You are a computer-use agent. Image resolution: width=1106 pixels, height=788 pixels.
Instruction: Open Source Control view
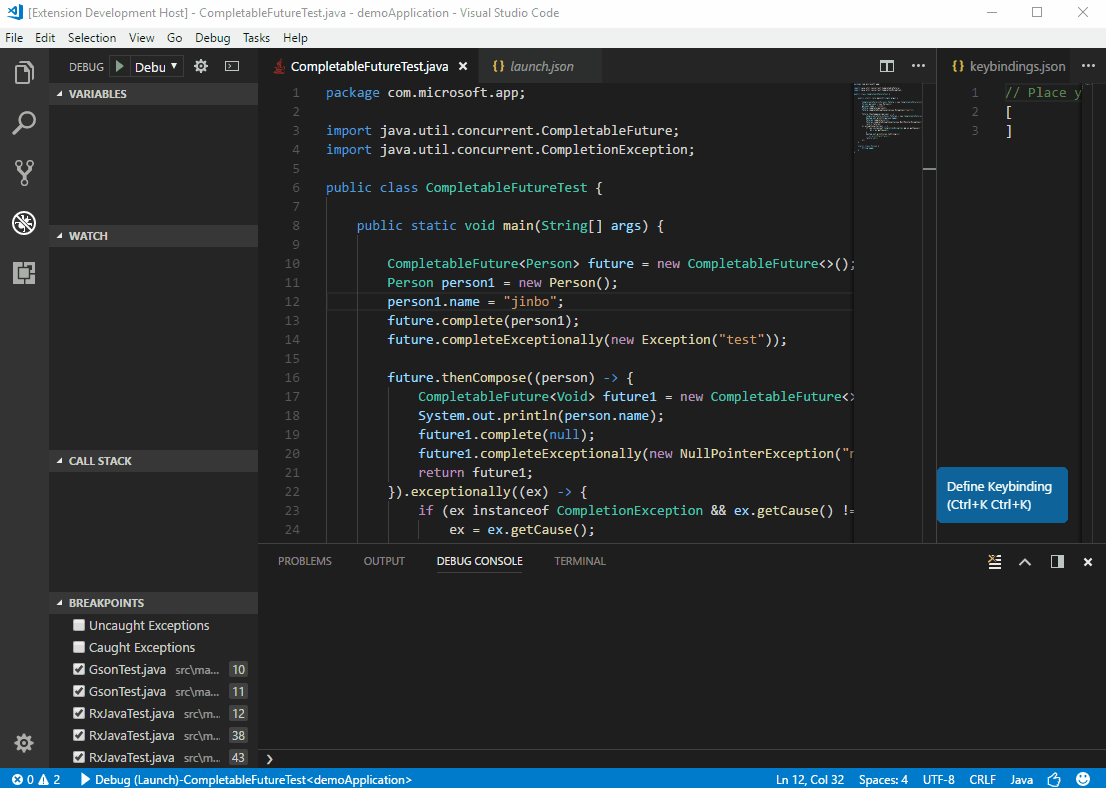click(x=22, y=172)
